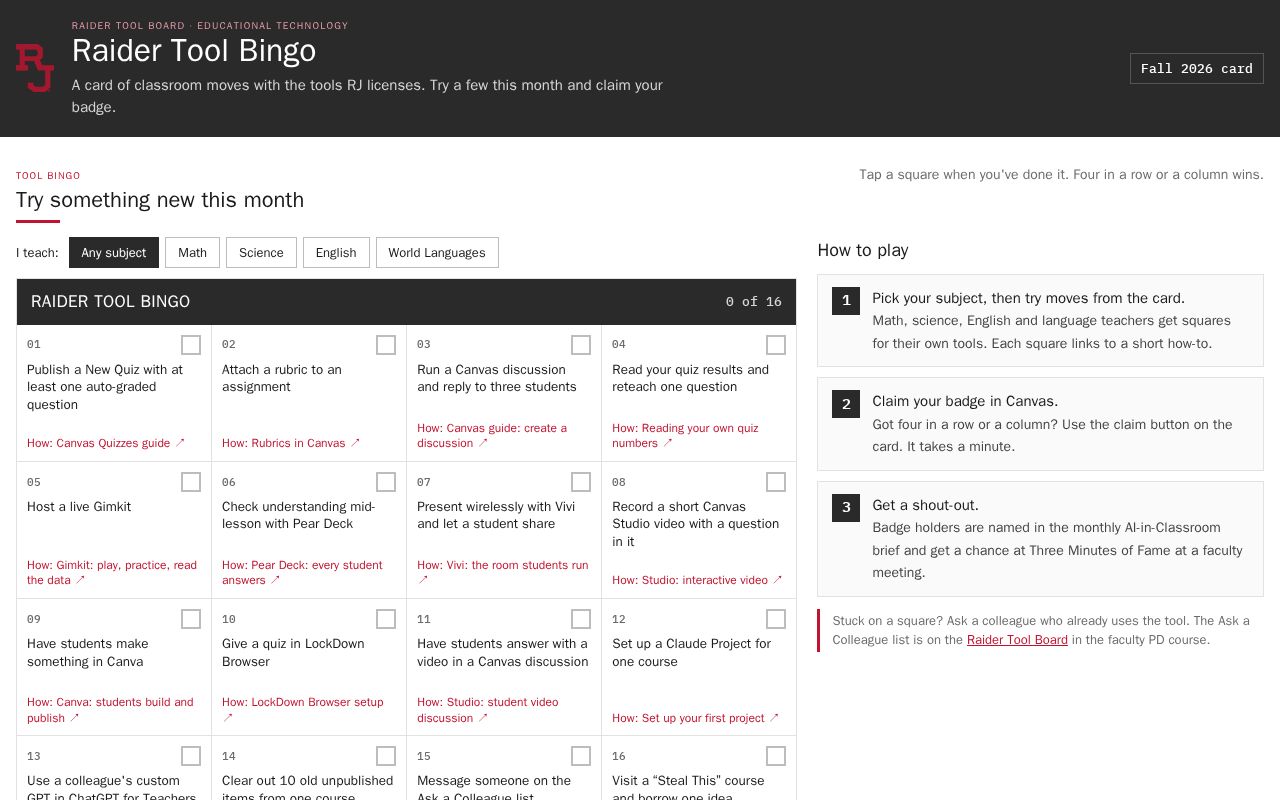Click the How to play heading
Viewport: 1280px width, 800px height.
[x=863, y=250]
